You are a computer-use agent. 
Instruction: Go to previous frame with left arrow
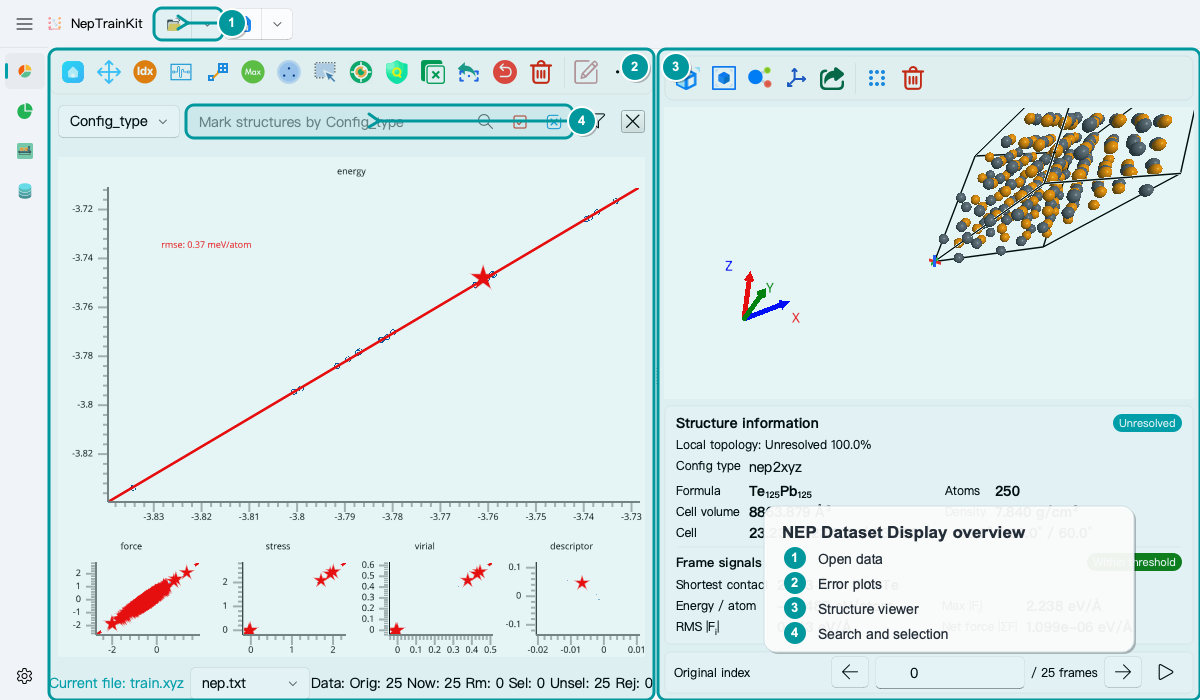(850, 672)
